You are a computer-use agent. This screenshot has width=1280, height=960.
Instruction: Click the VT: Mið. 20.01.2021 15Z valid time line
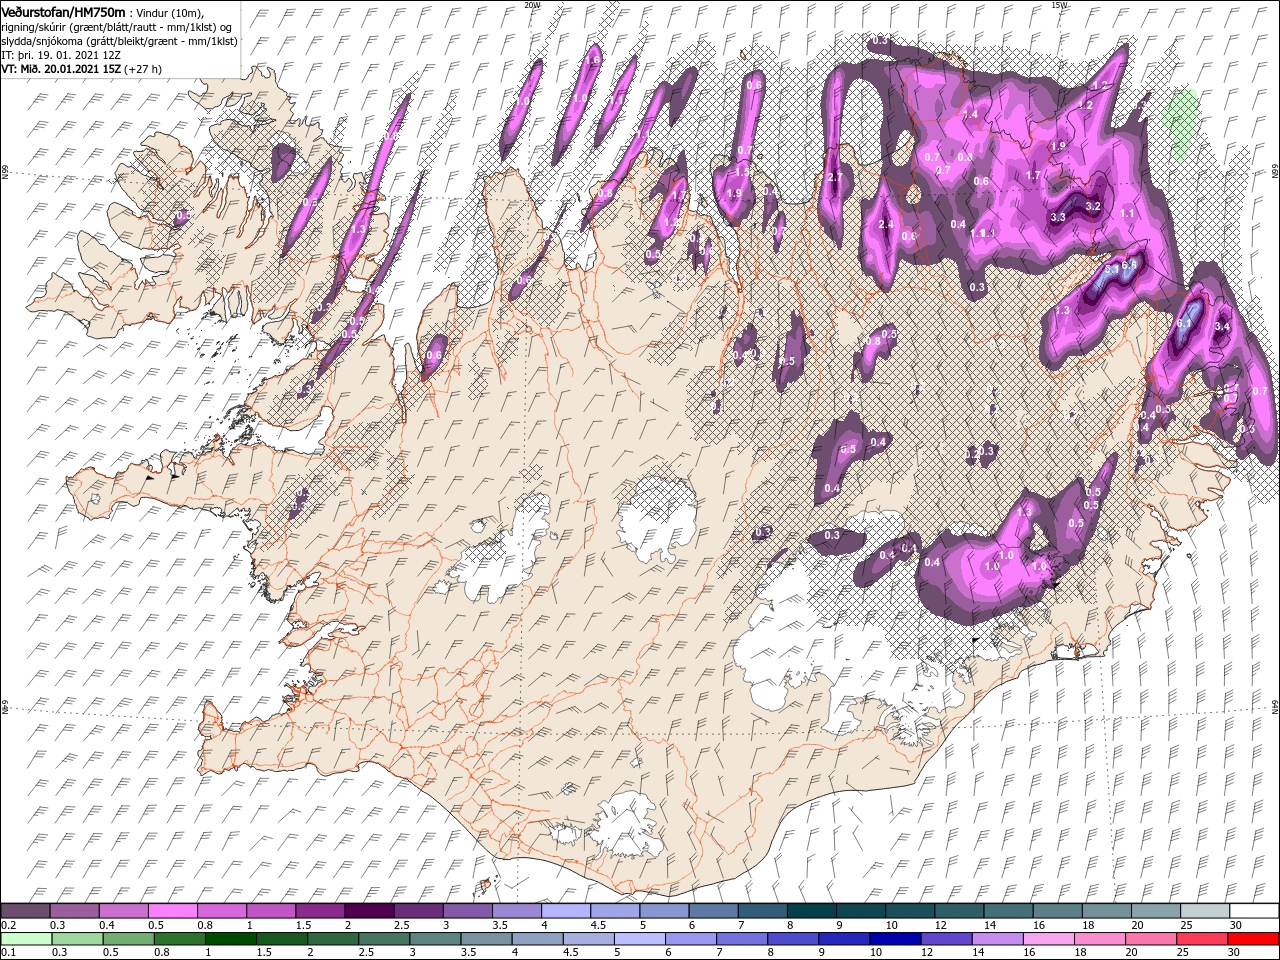[x=82, y=69]
